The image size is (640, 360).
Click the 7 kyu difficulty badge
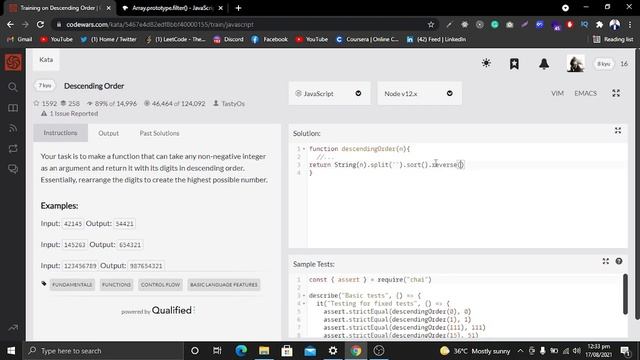pos(44,86)
